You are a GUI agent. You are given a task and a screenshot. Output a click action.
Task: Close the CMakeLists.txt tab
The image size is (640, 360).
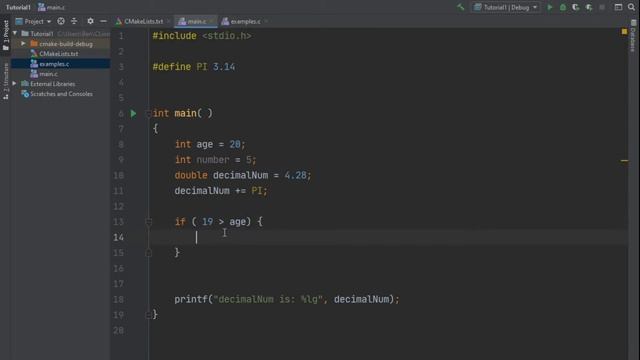[x=168, y=21]
